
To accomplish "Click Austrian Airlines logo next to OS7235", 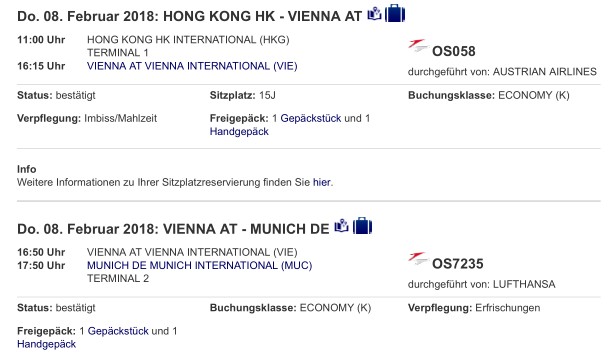I will pyautogui.click(x=418, y=258).
